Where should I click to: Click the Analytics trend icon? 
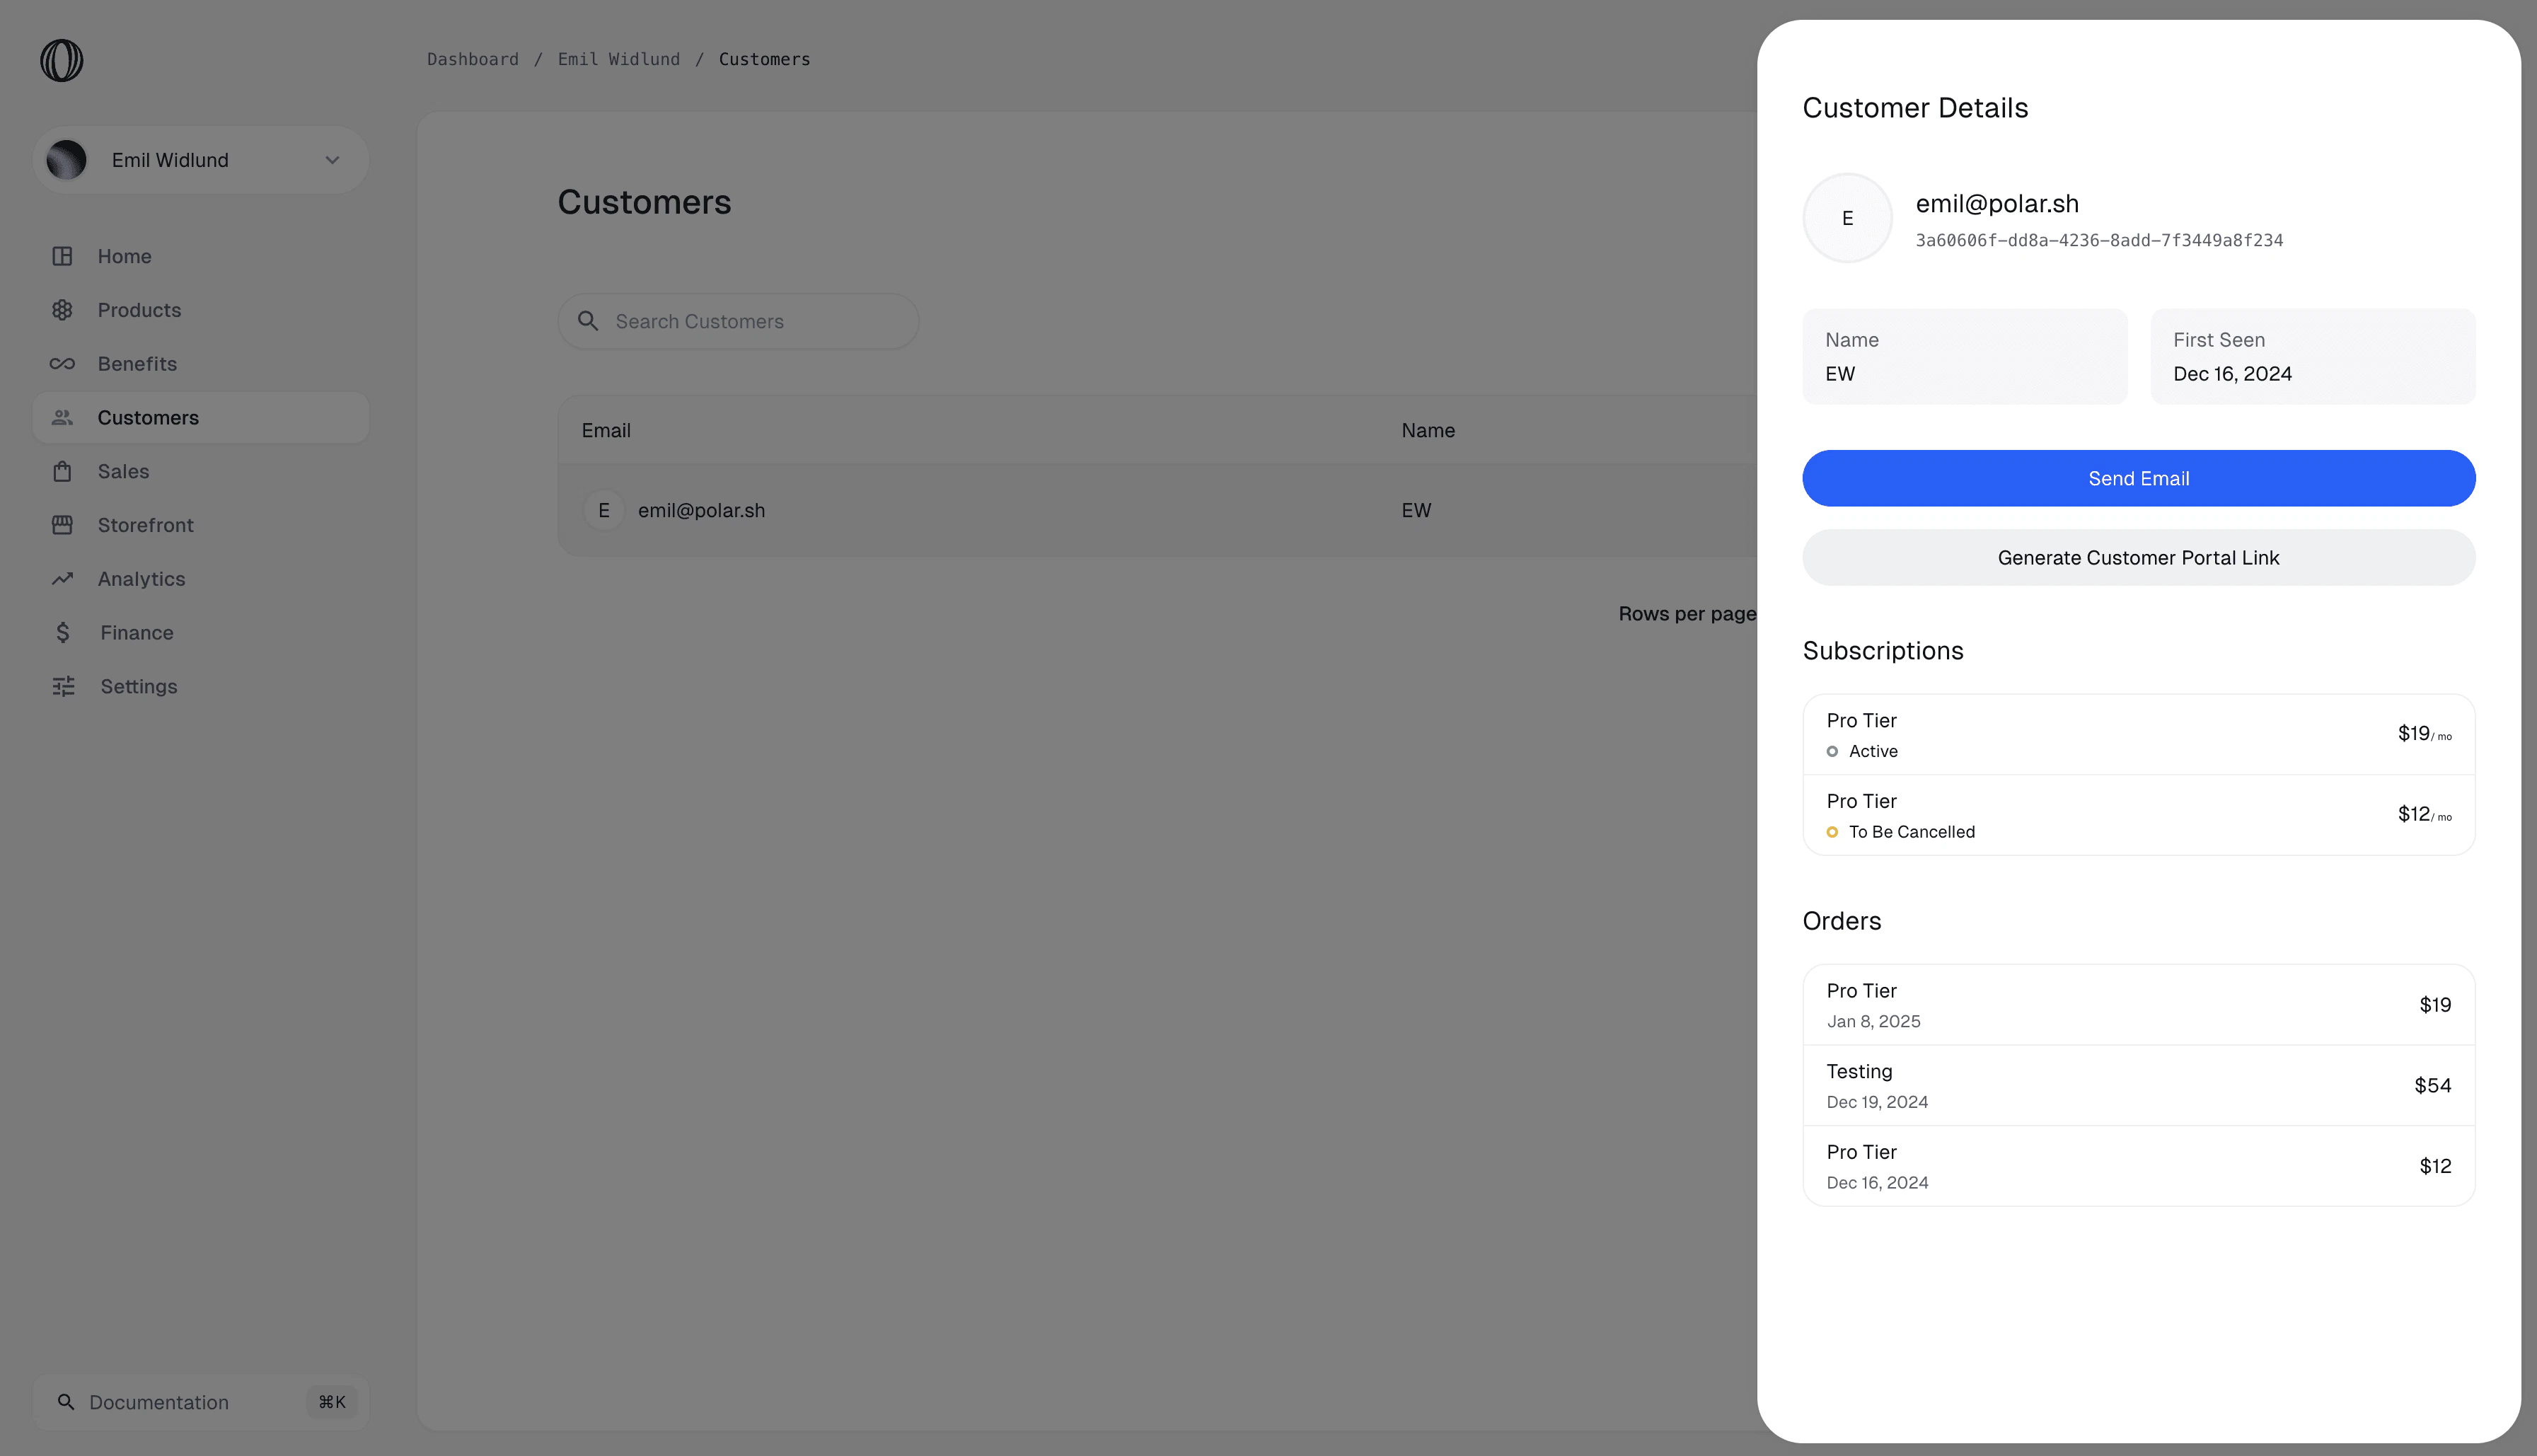click(62, 579)
